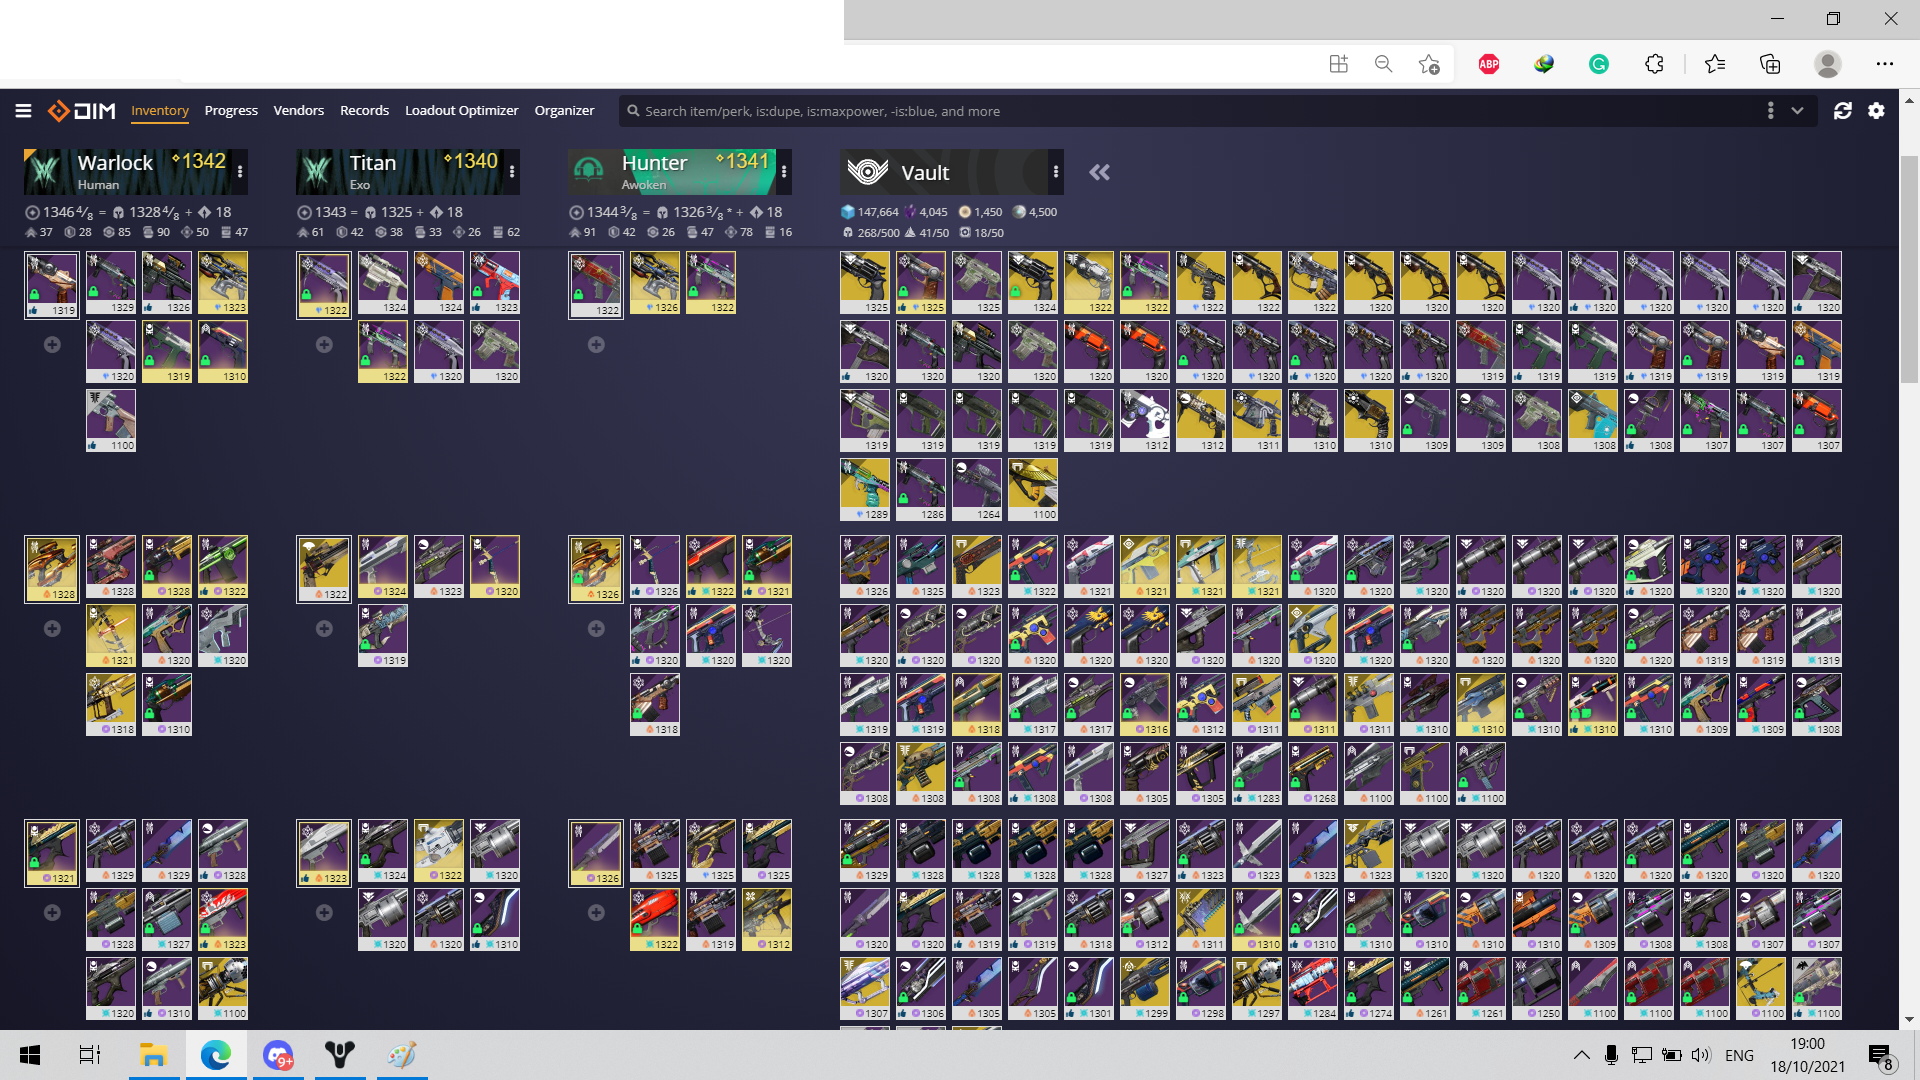1920x1080 pixels.
Task: Open the search actions kebab menu
Action: tap(1770, 111)
